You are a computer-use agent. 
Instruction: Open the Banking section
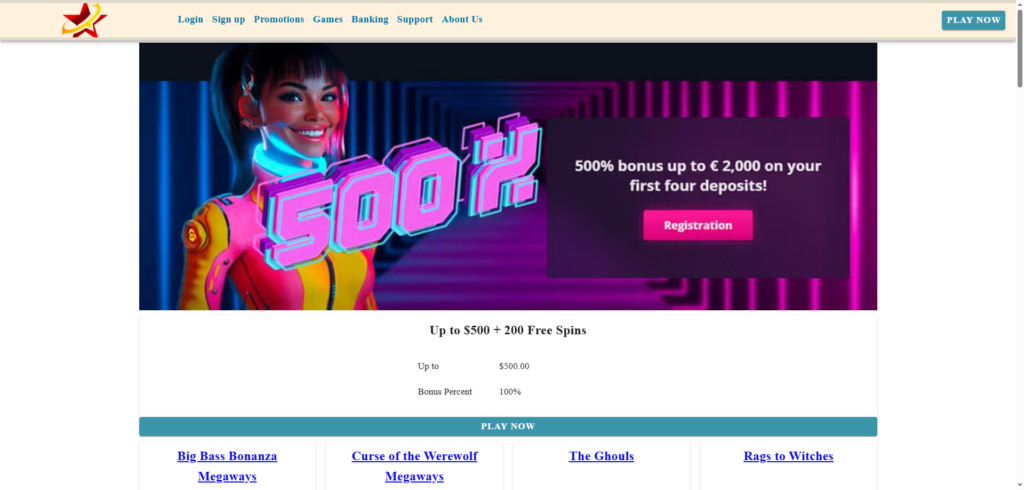coord(370,19)
